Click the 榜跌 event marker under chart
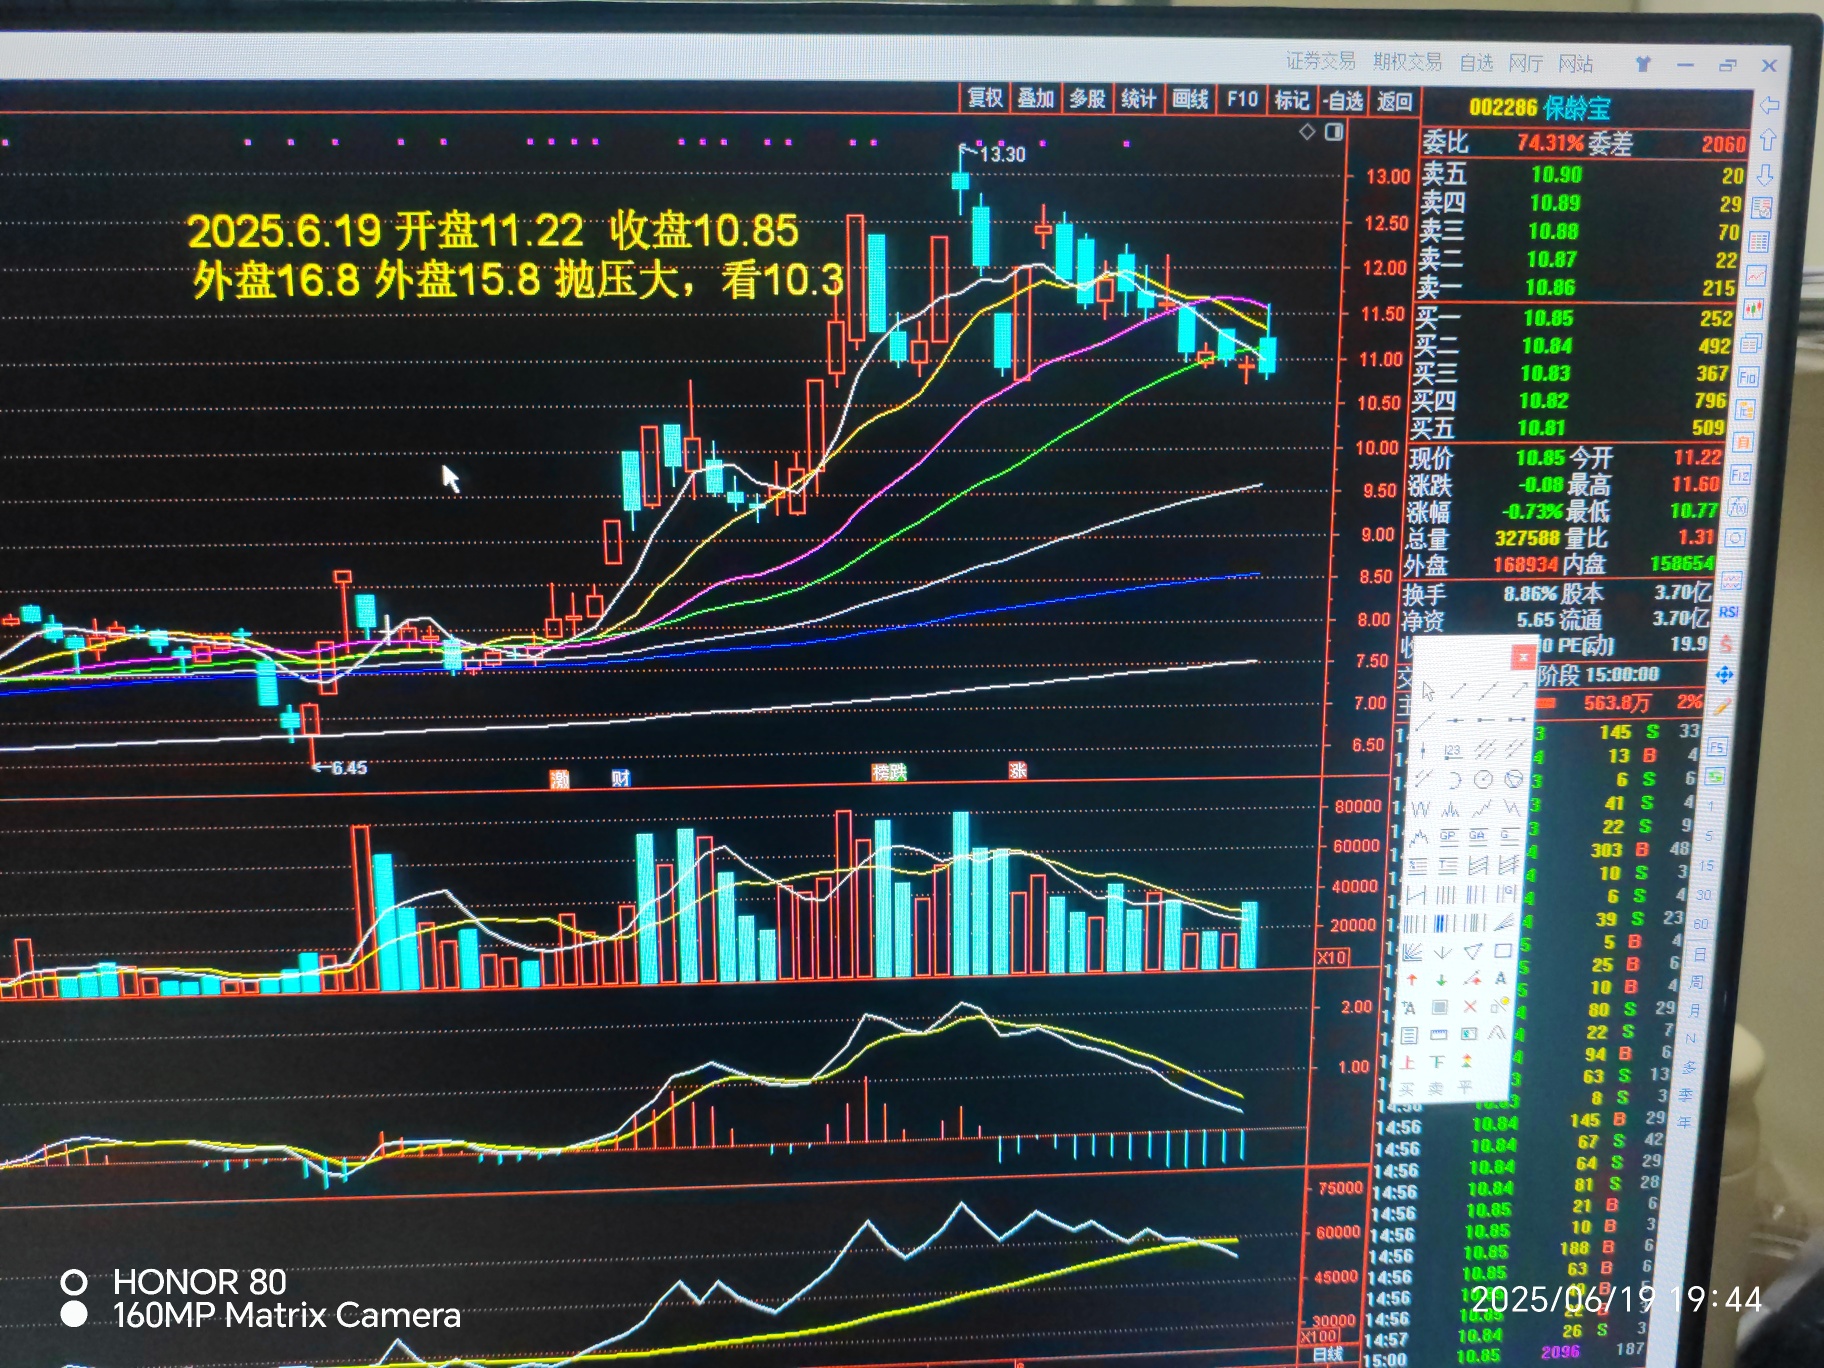The height and width of the screenshot is (1368, 1824). 889,772
